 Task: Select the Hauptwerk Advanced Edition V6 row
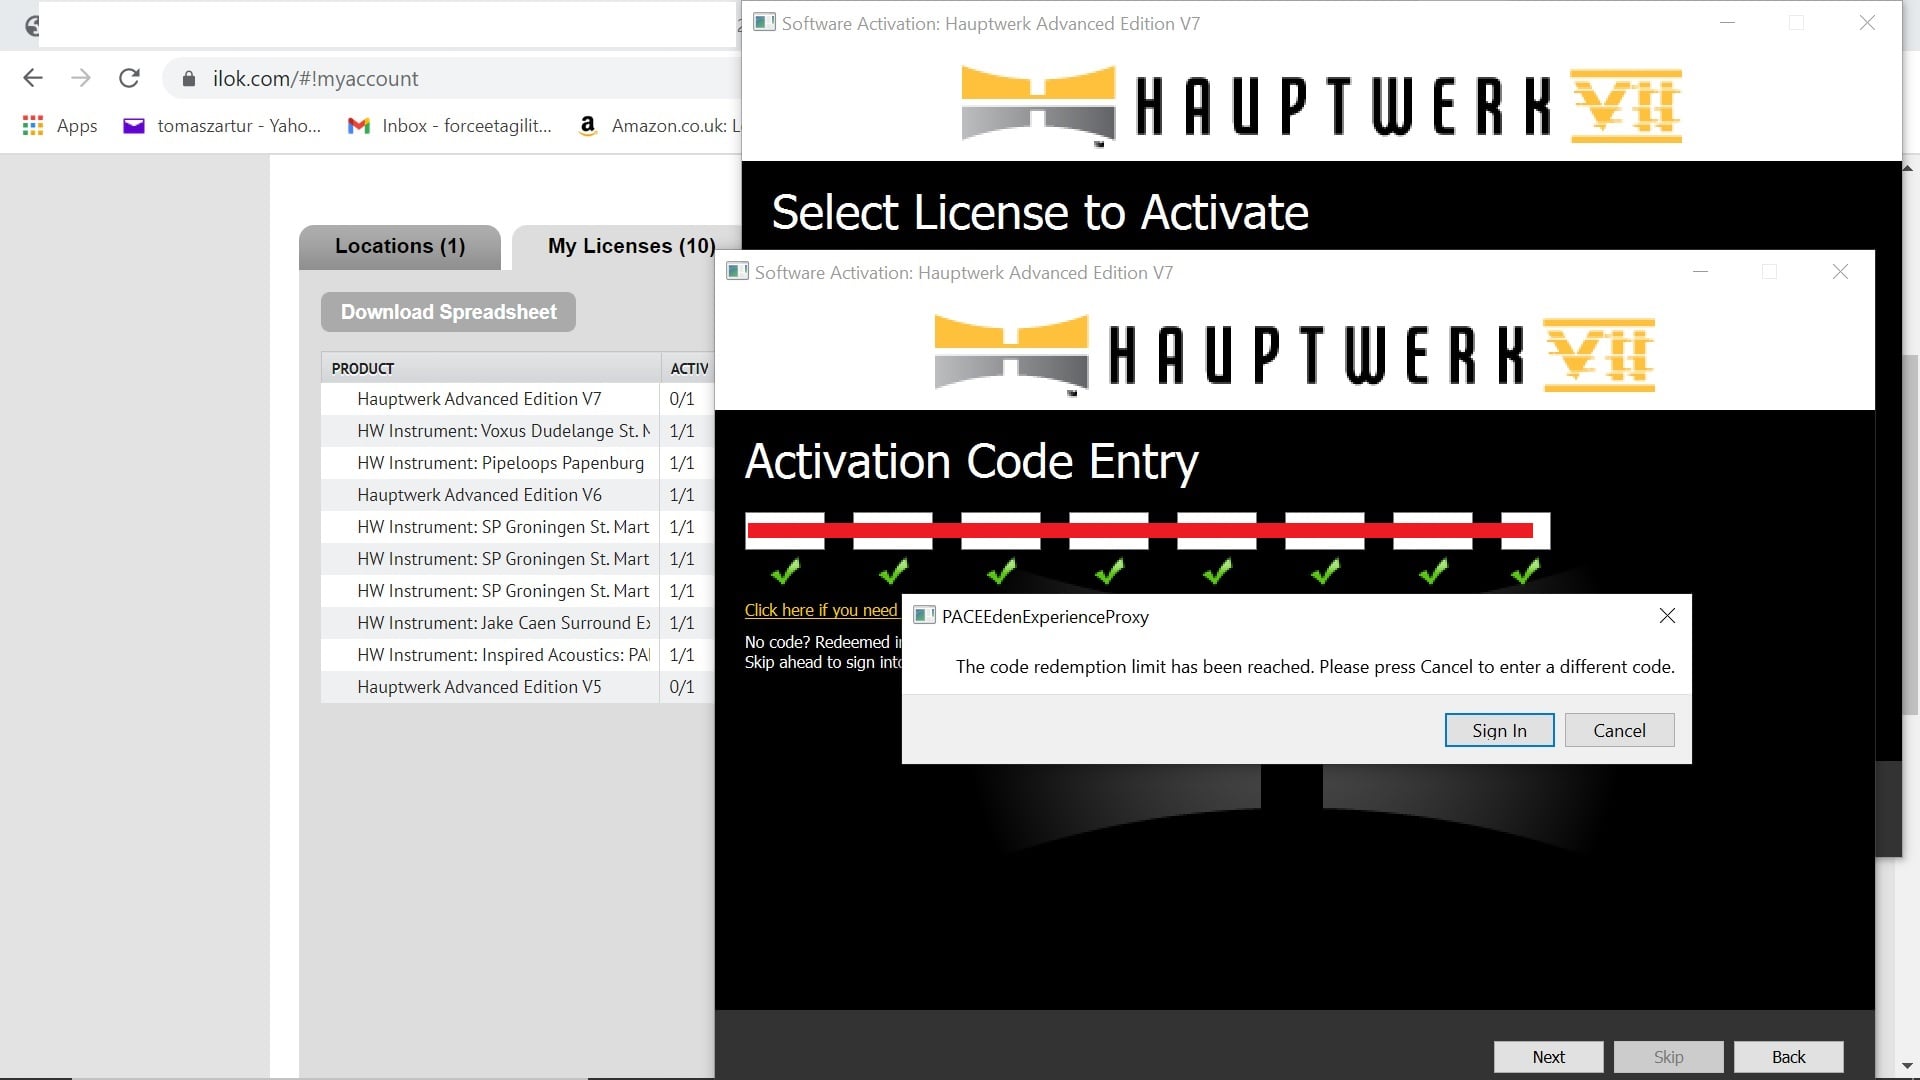point(517,495)
